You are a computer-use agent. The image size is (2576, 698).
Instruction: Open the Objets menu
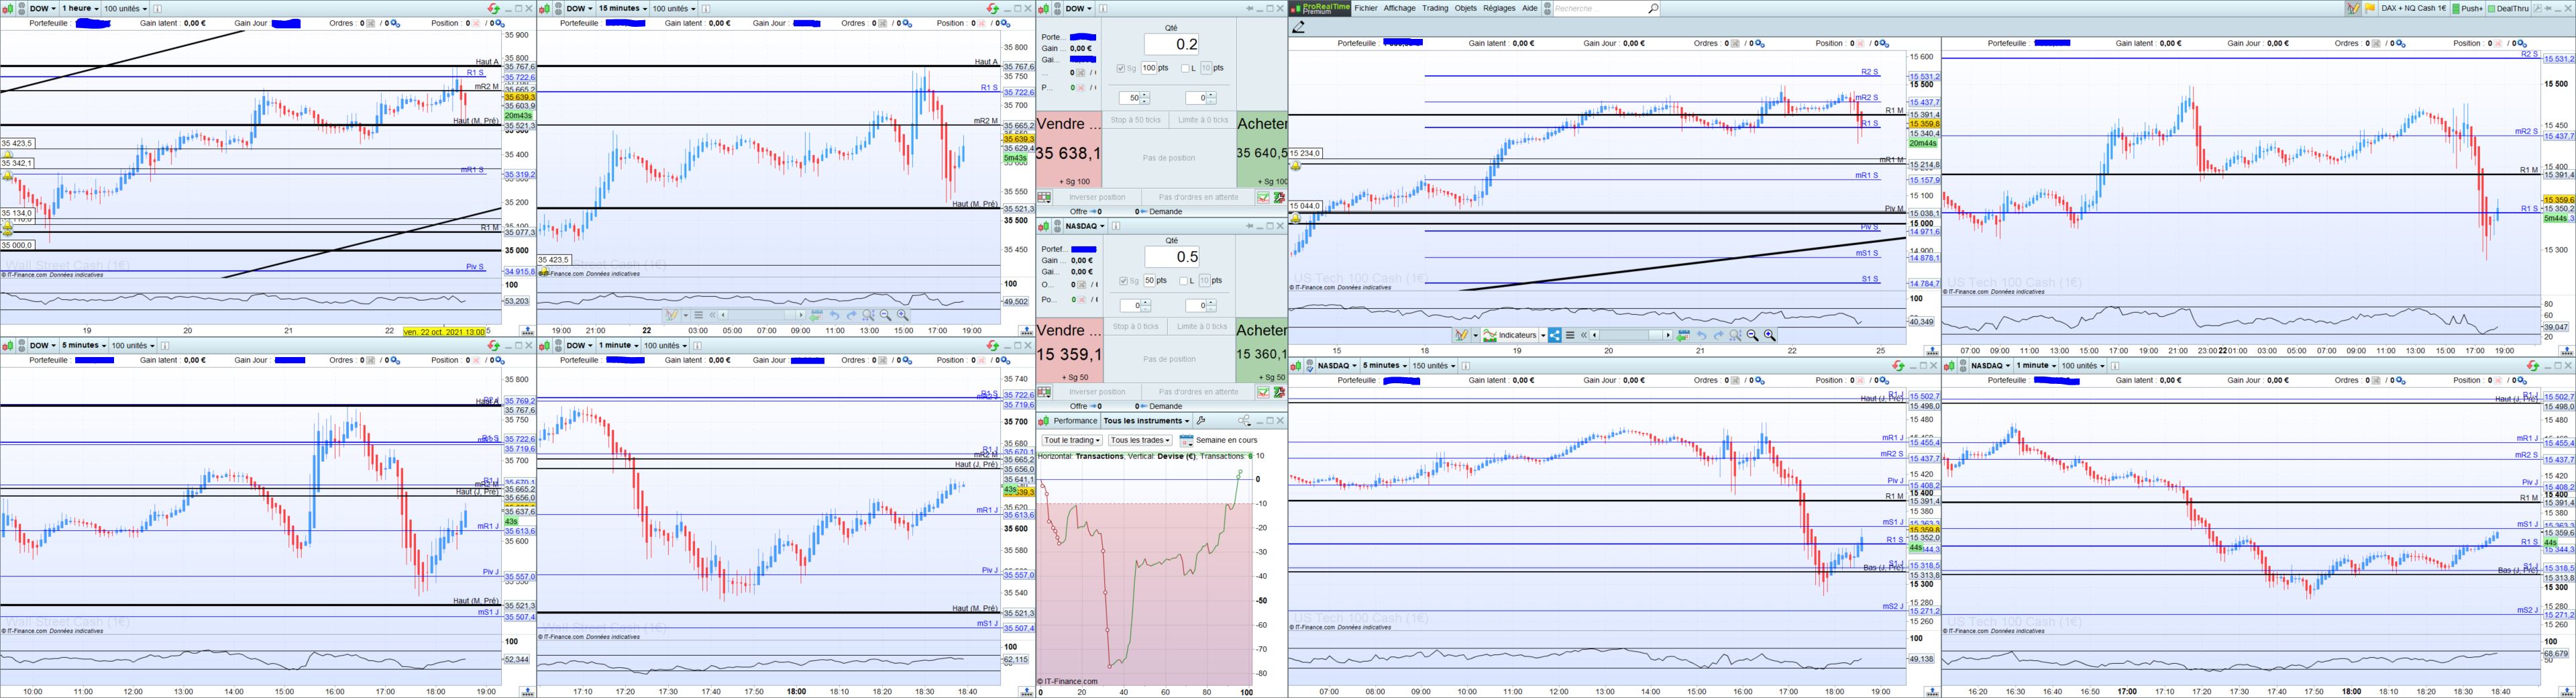point(1465,8)
